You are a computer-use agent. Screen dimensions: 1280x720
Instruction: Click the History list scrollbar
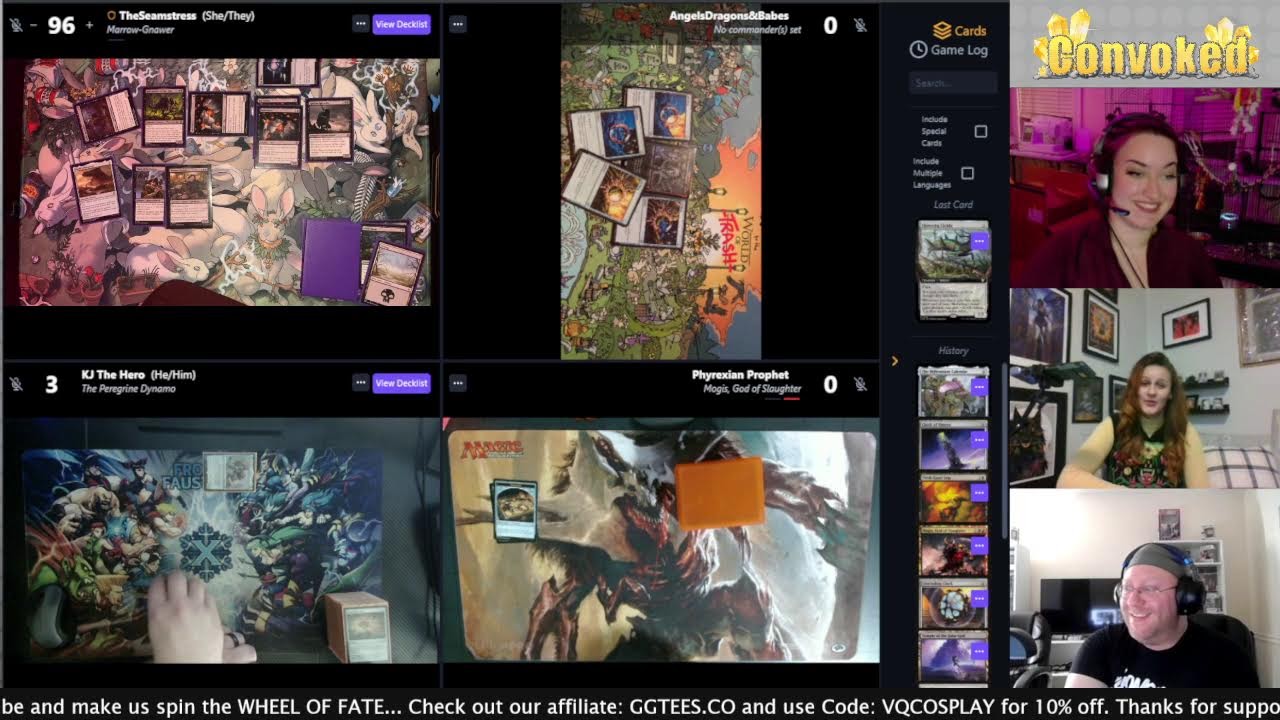(x=1003, y=450)
